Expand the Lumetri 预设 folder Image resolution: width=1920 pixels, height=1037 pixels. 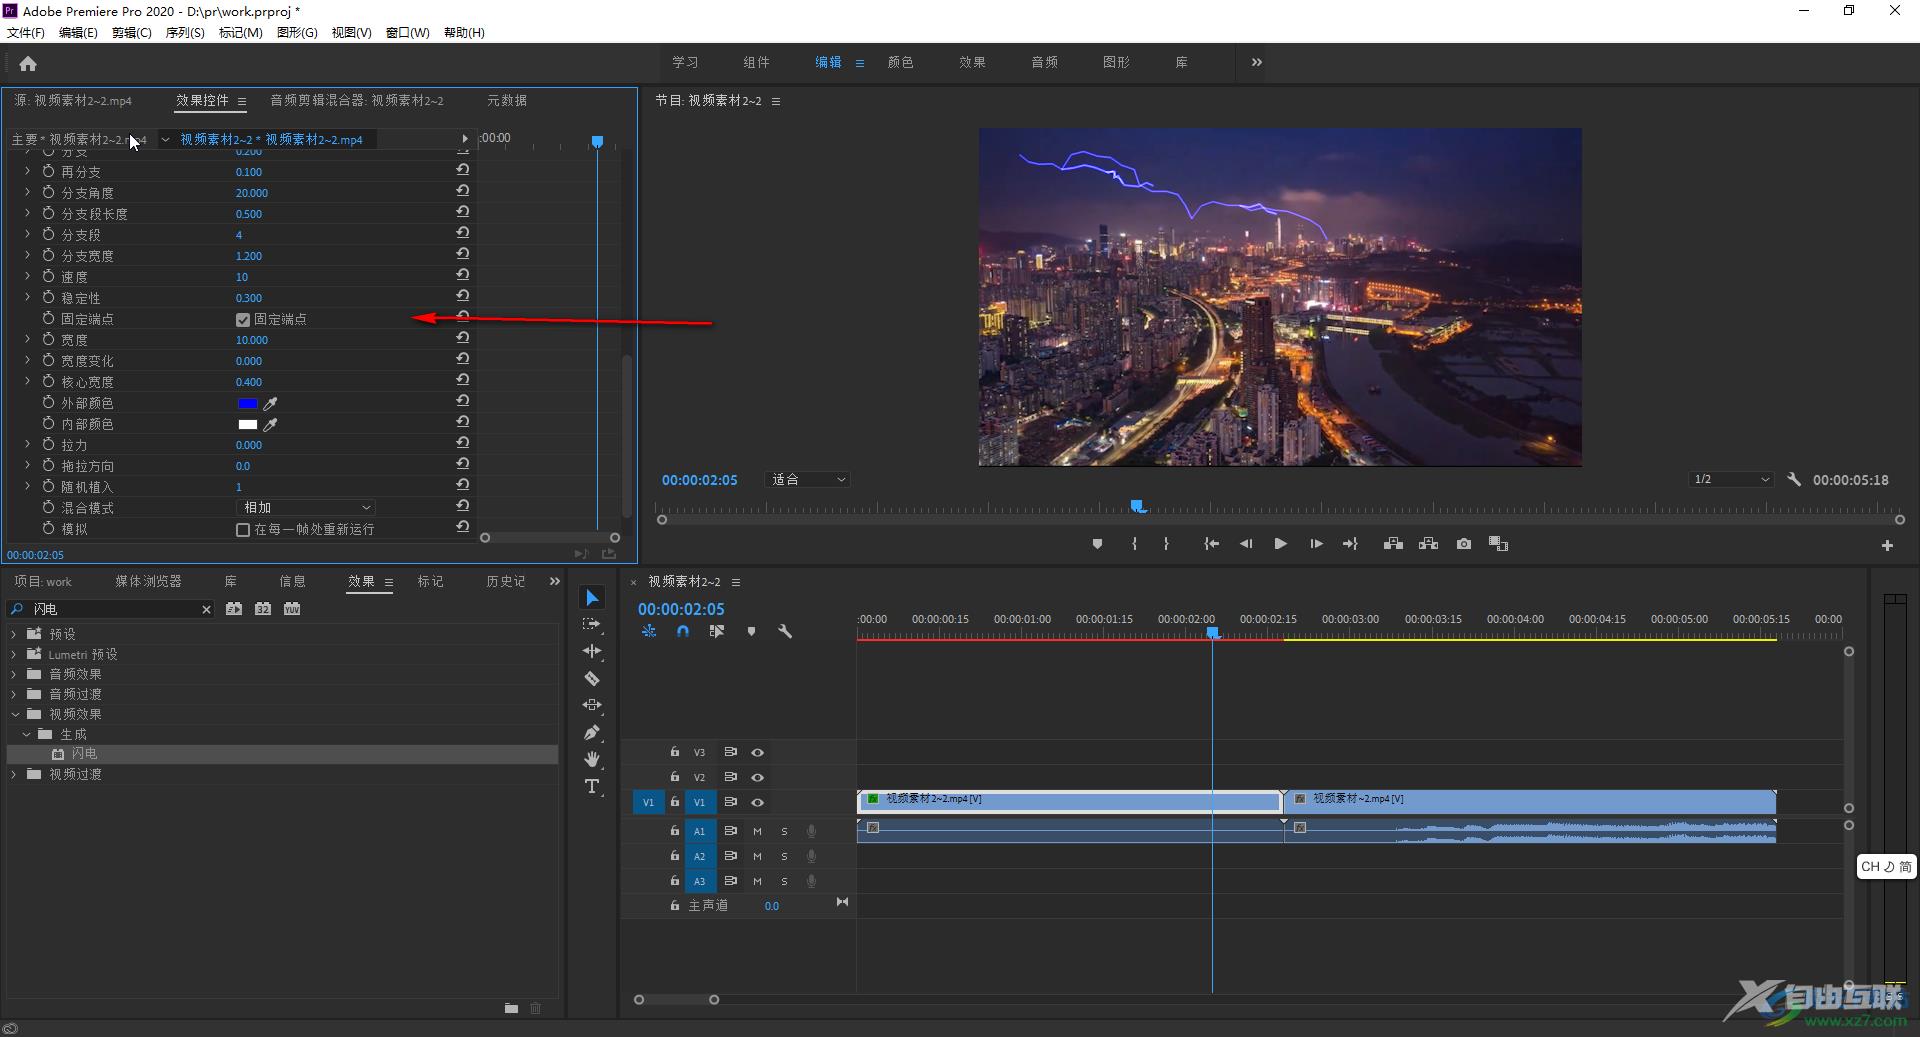(x=14, y=654)
